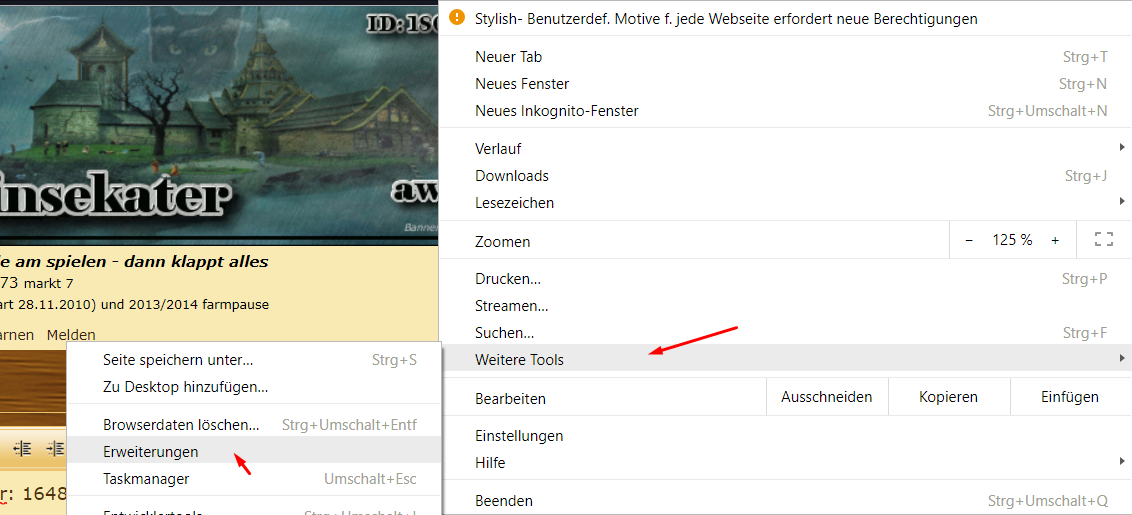Open Weitere Tools submenu
The height and width of the screenshot is (515, 1132).
click(785, 359)
